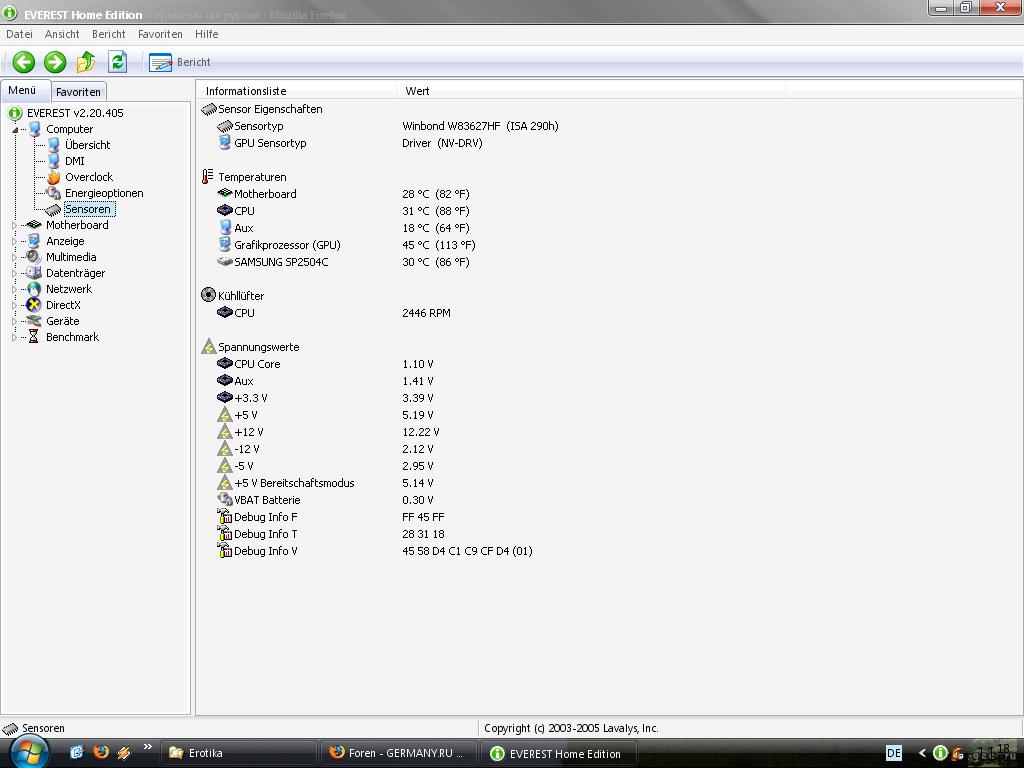This screenshot has height=768, width=1024.
Task: Open the Ansicht menu
Action: click(62, 34)
